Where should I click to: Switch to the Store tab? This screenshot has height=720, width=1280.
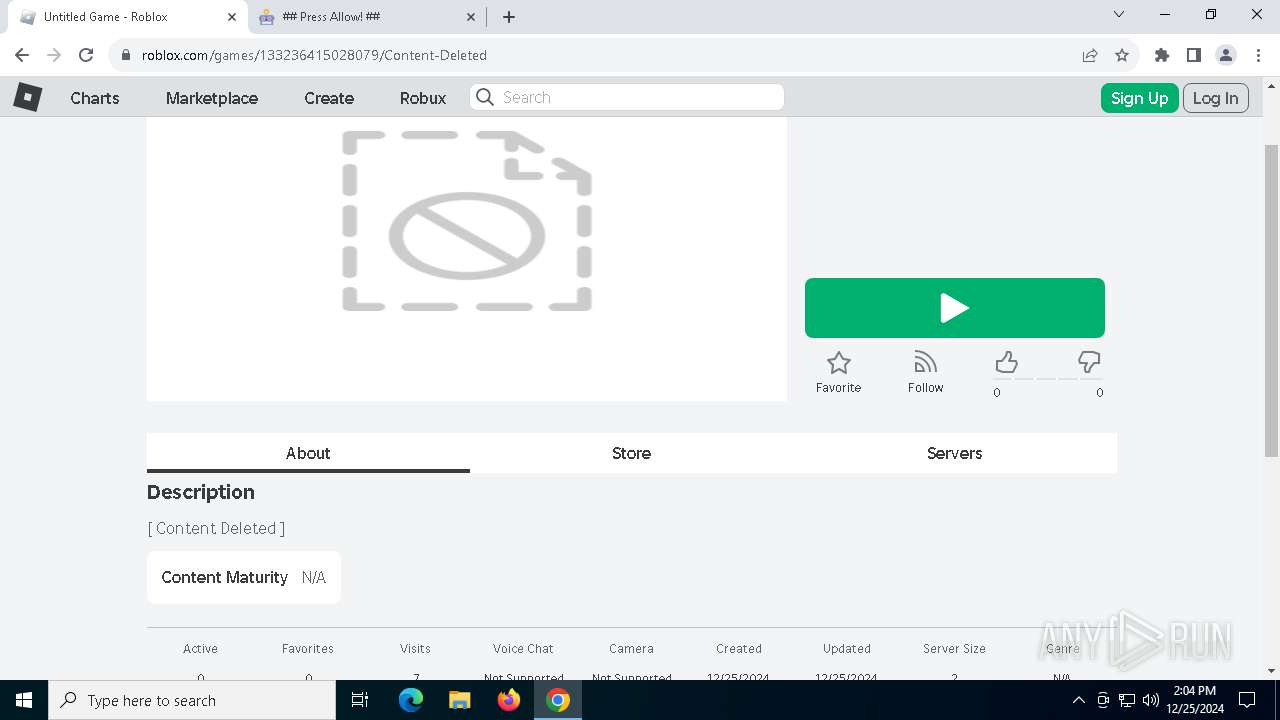(x=631, y=453)
